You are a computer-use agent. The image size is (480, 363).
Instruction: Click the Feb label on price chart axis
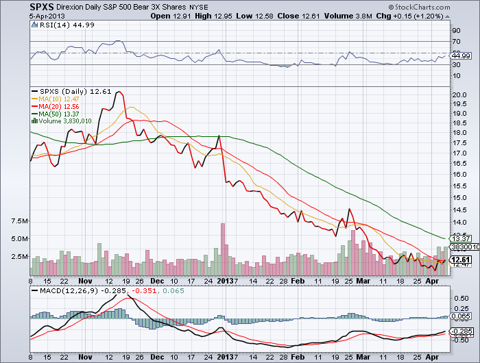298,281
